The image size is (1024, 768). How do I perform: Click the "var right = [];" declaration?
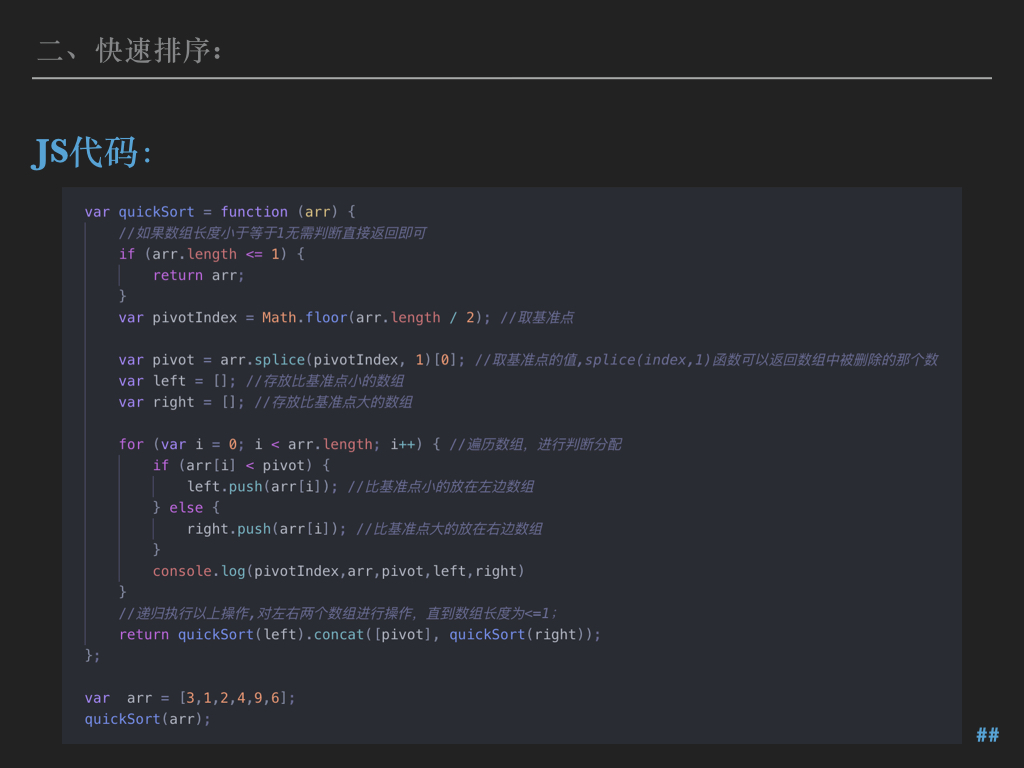click(181, 402)
